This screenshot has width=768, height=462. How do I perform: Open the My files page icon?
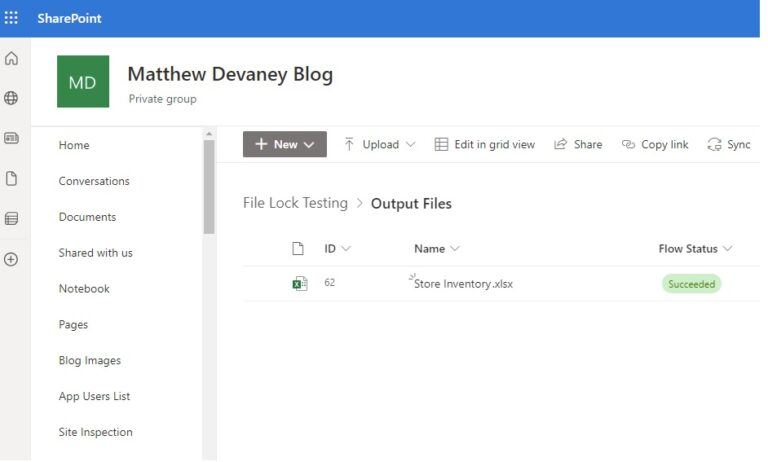click(x=11, y=179)
